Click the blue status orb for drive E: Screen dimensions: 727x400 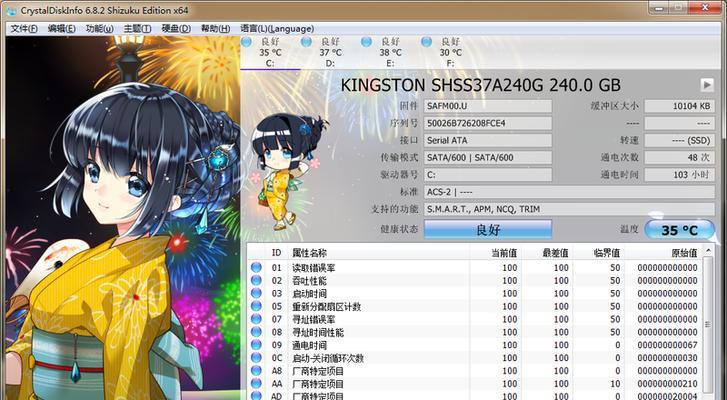coord(366,42)
